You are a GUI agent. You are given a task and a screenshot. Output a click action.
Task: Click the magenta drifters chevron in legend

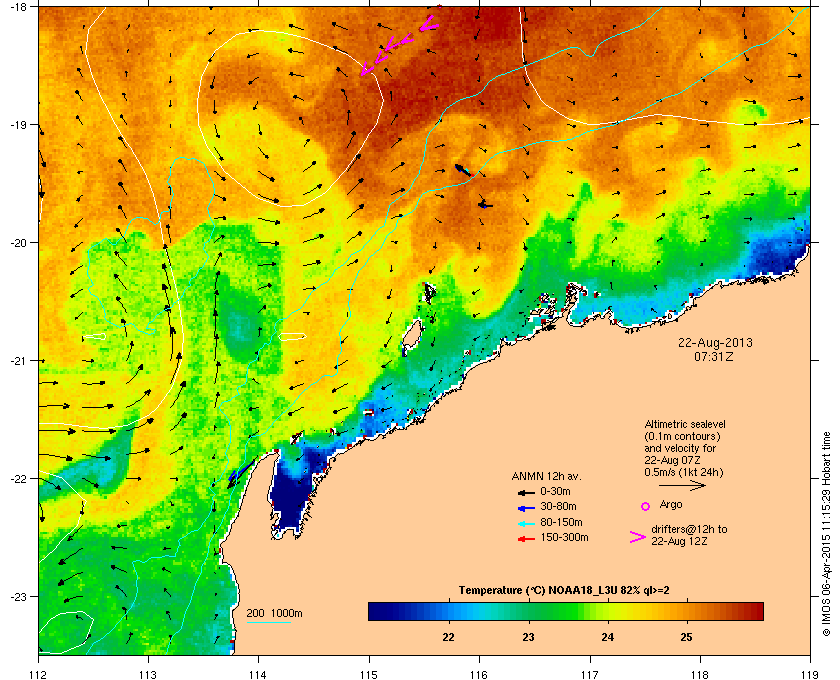[638, 537]
